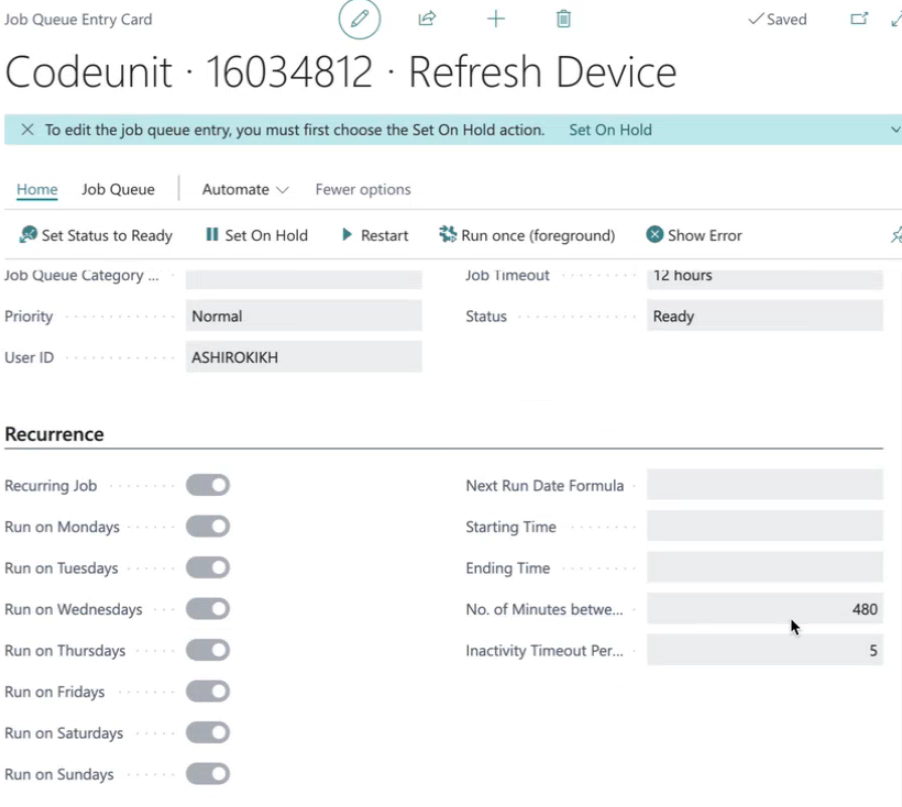
Task: Click the trash can delete icon
Action: (x=564, y=19)
